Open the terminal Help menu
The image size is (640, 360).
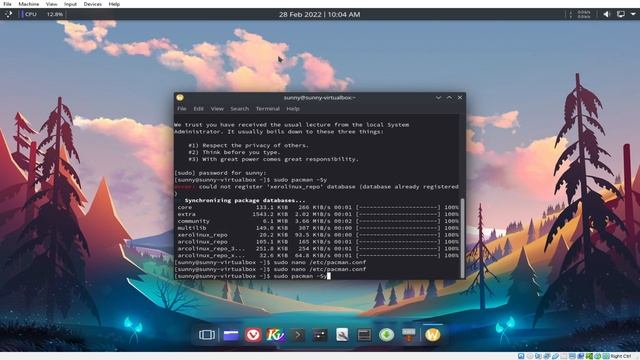(x=293, y=109)
